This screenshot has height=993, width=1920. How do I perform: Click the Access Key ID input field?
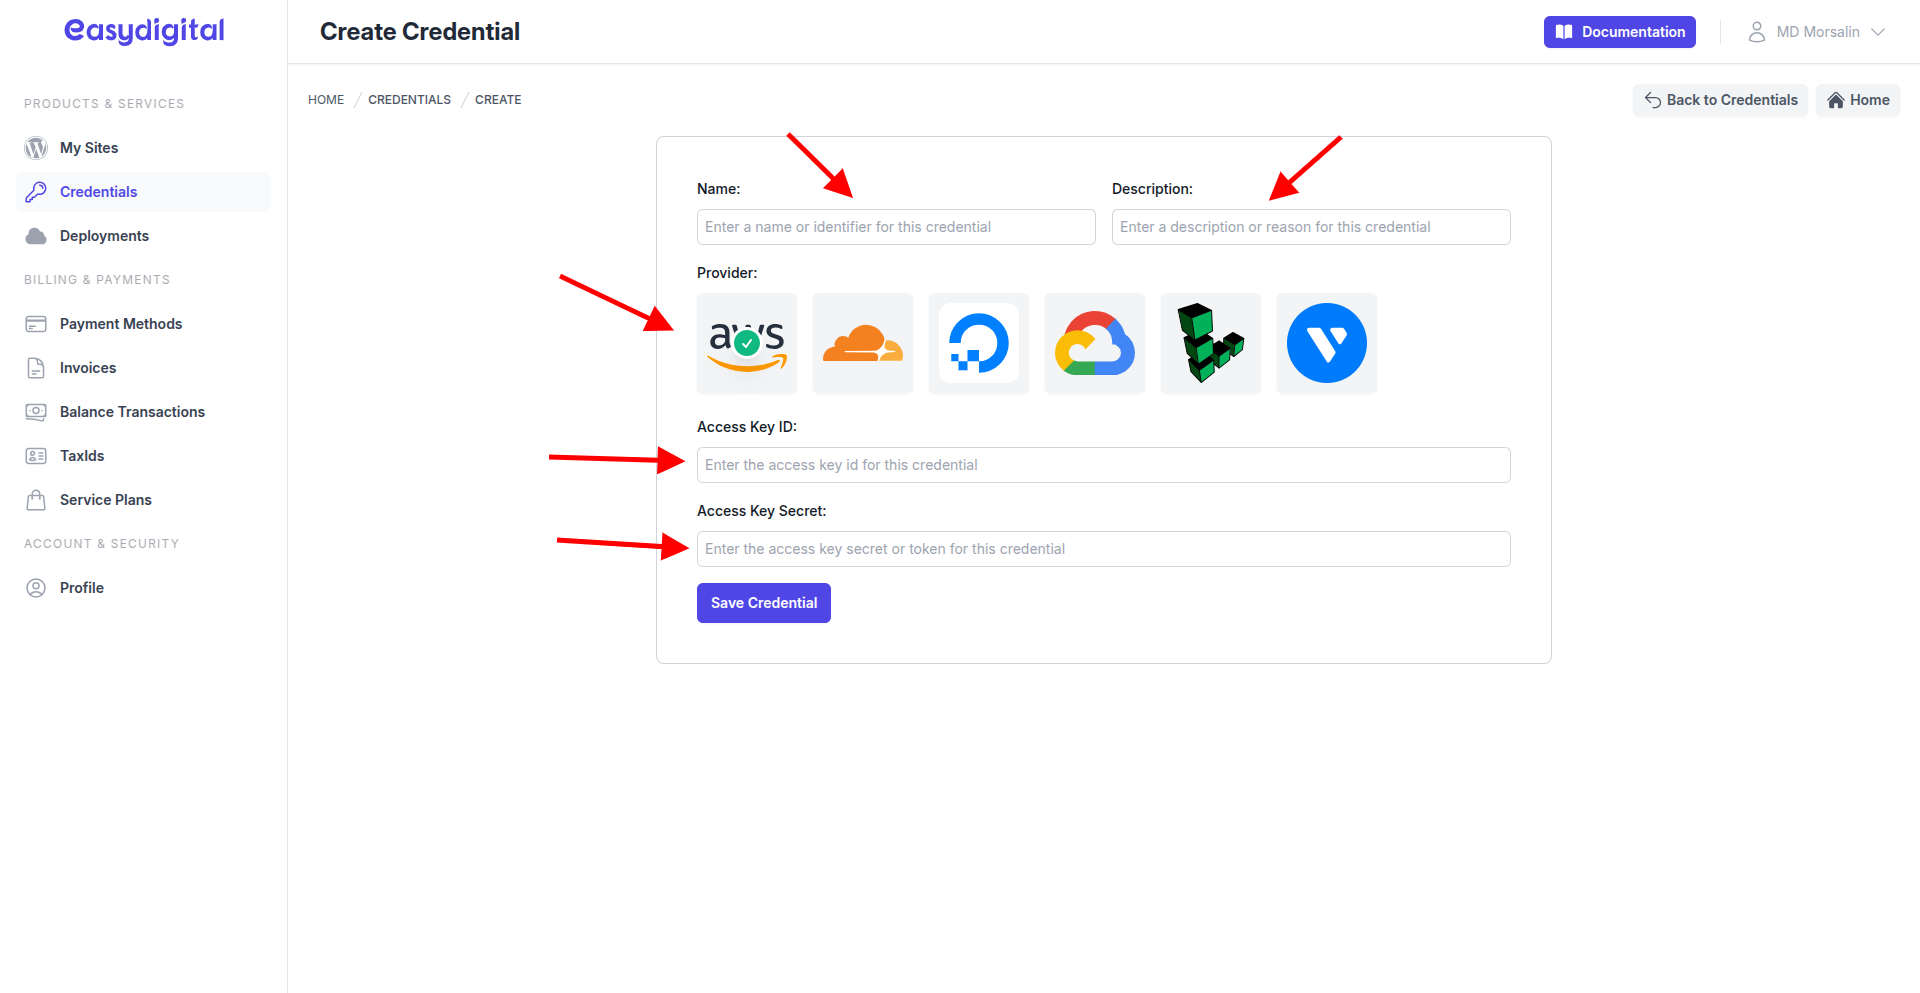[x=1102, y=464]
